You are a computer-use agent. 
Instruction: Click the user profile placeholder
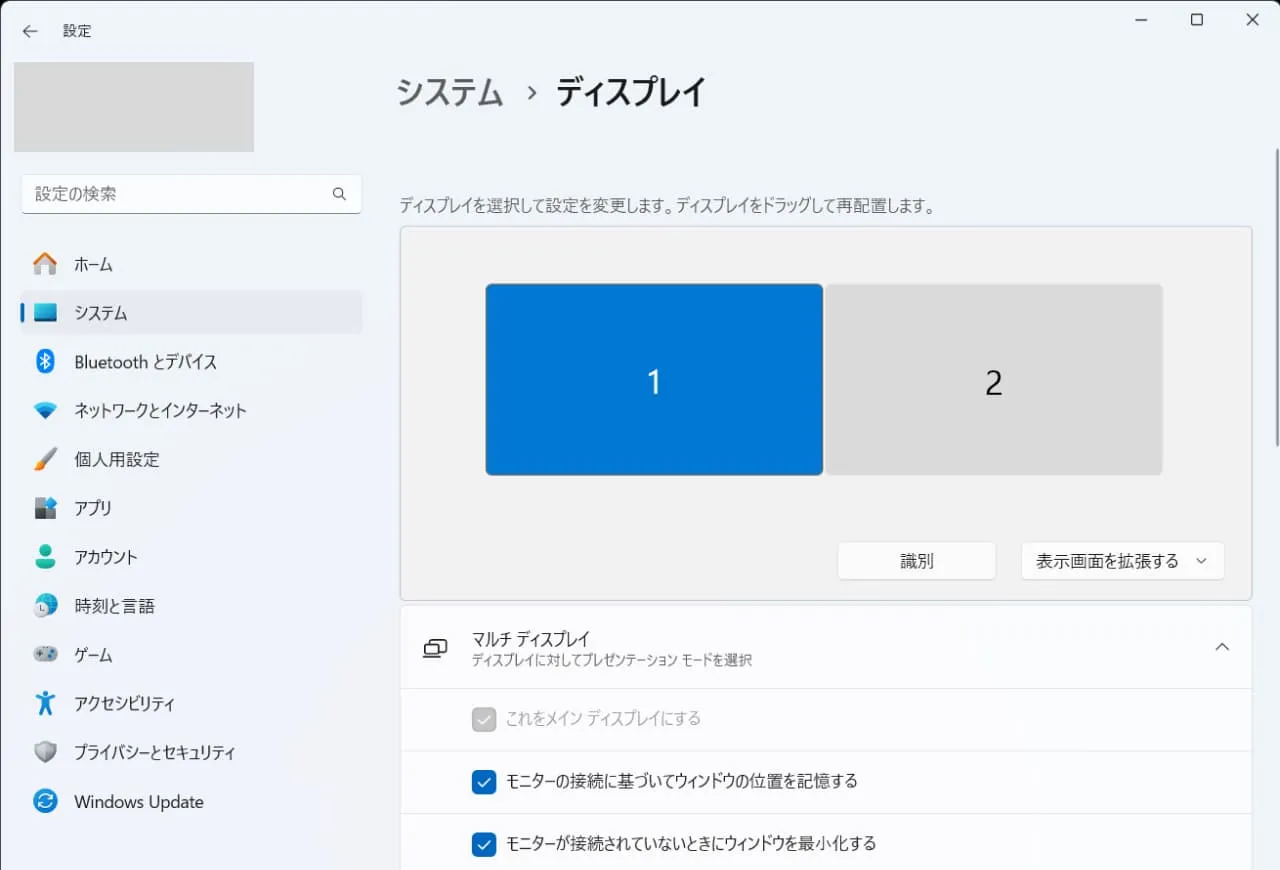point(134,107)
